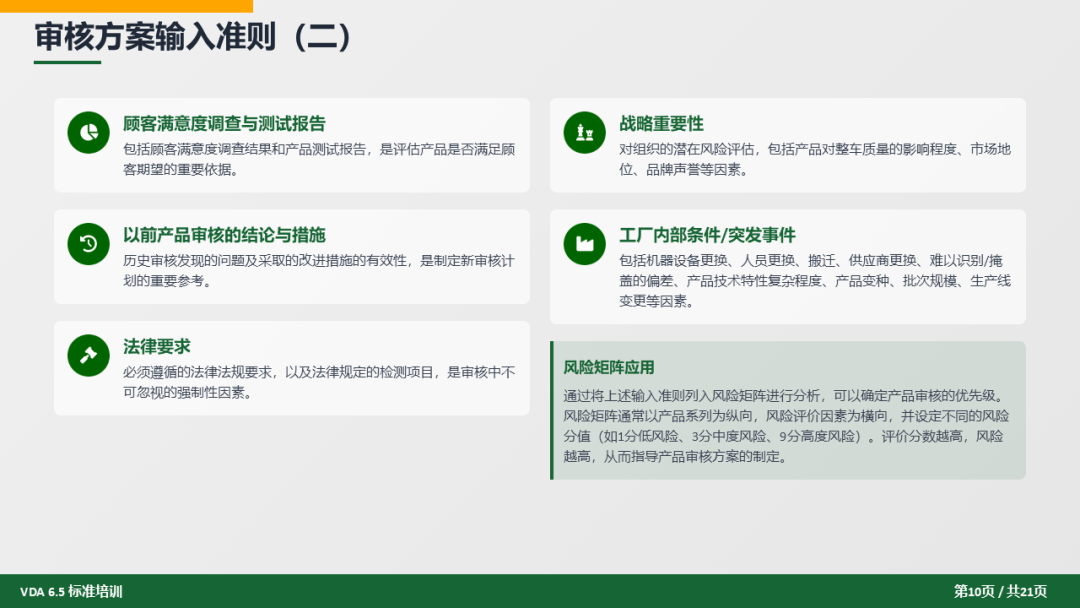Click the orange accent bar above the title
This screenshot has height=608, width=1080.
click(126, 5)
